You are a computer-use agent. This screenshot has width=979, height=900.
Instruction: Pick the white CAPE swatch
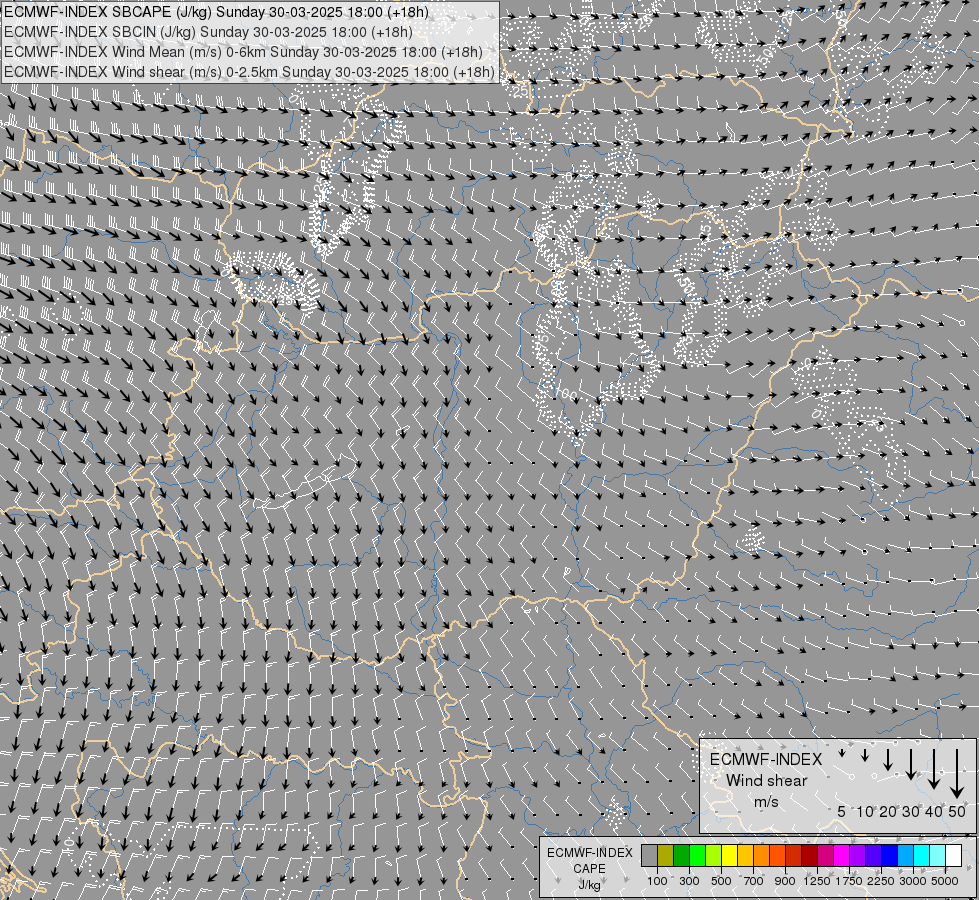[953, 856]
